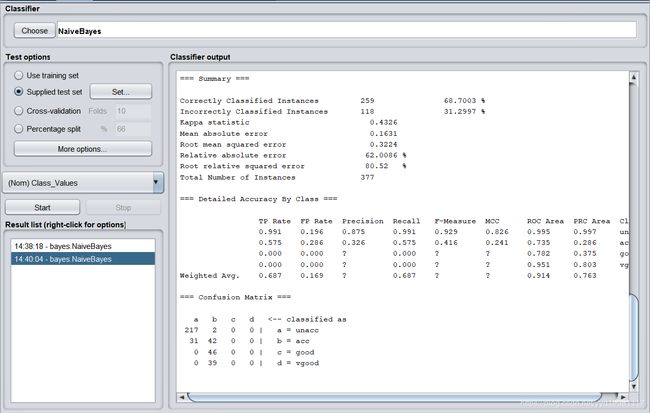The height and width of the screenshot is (413, 650).
Task: Click the Start button
Action: coord(42,207)
